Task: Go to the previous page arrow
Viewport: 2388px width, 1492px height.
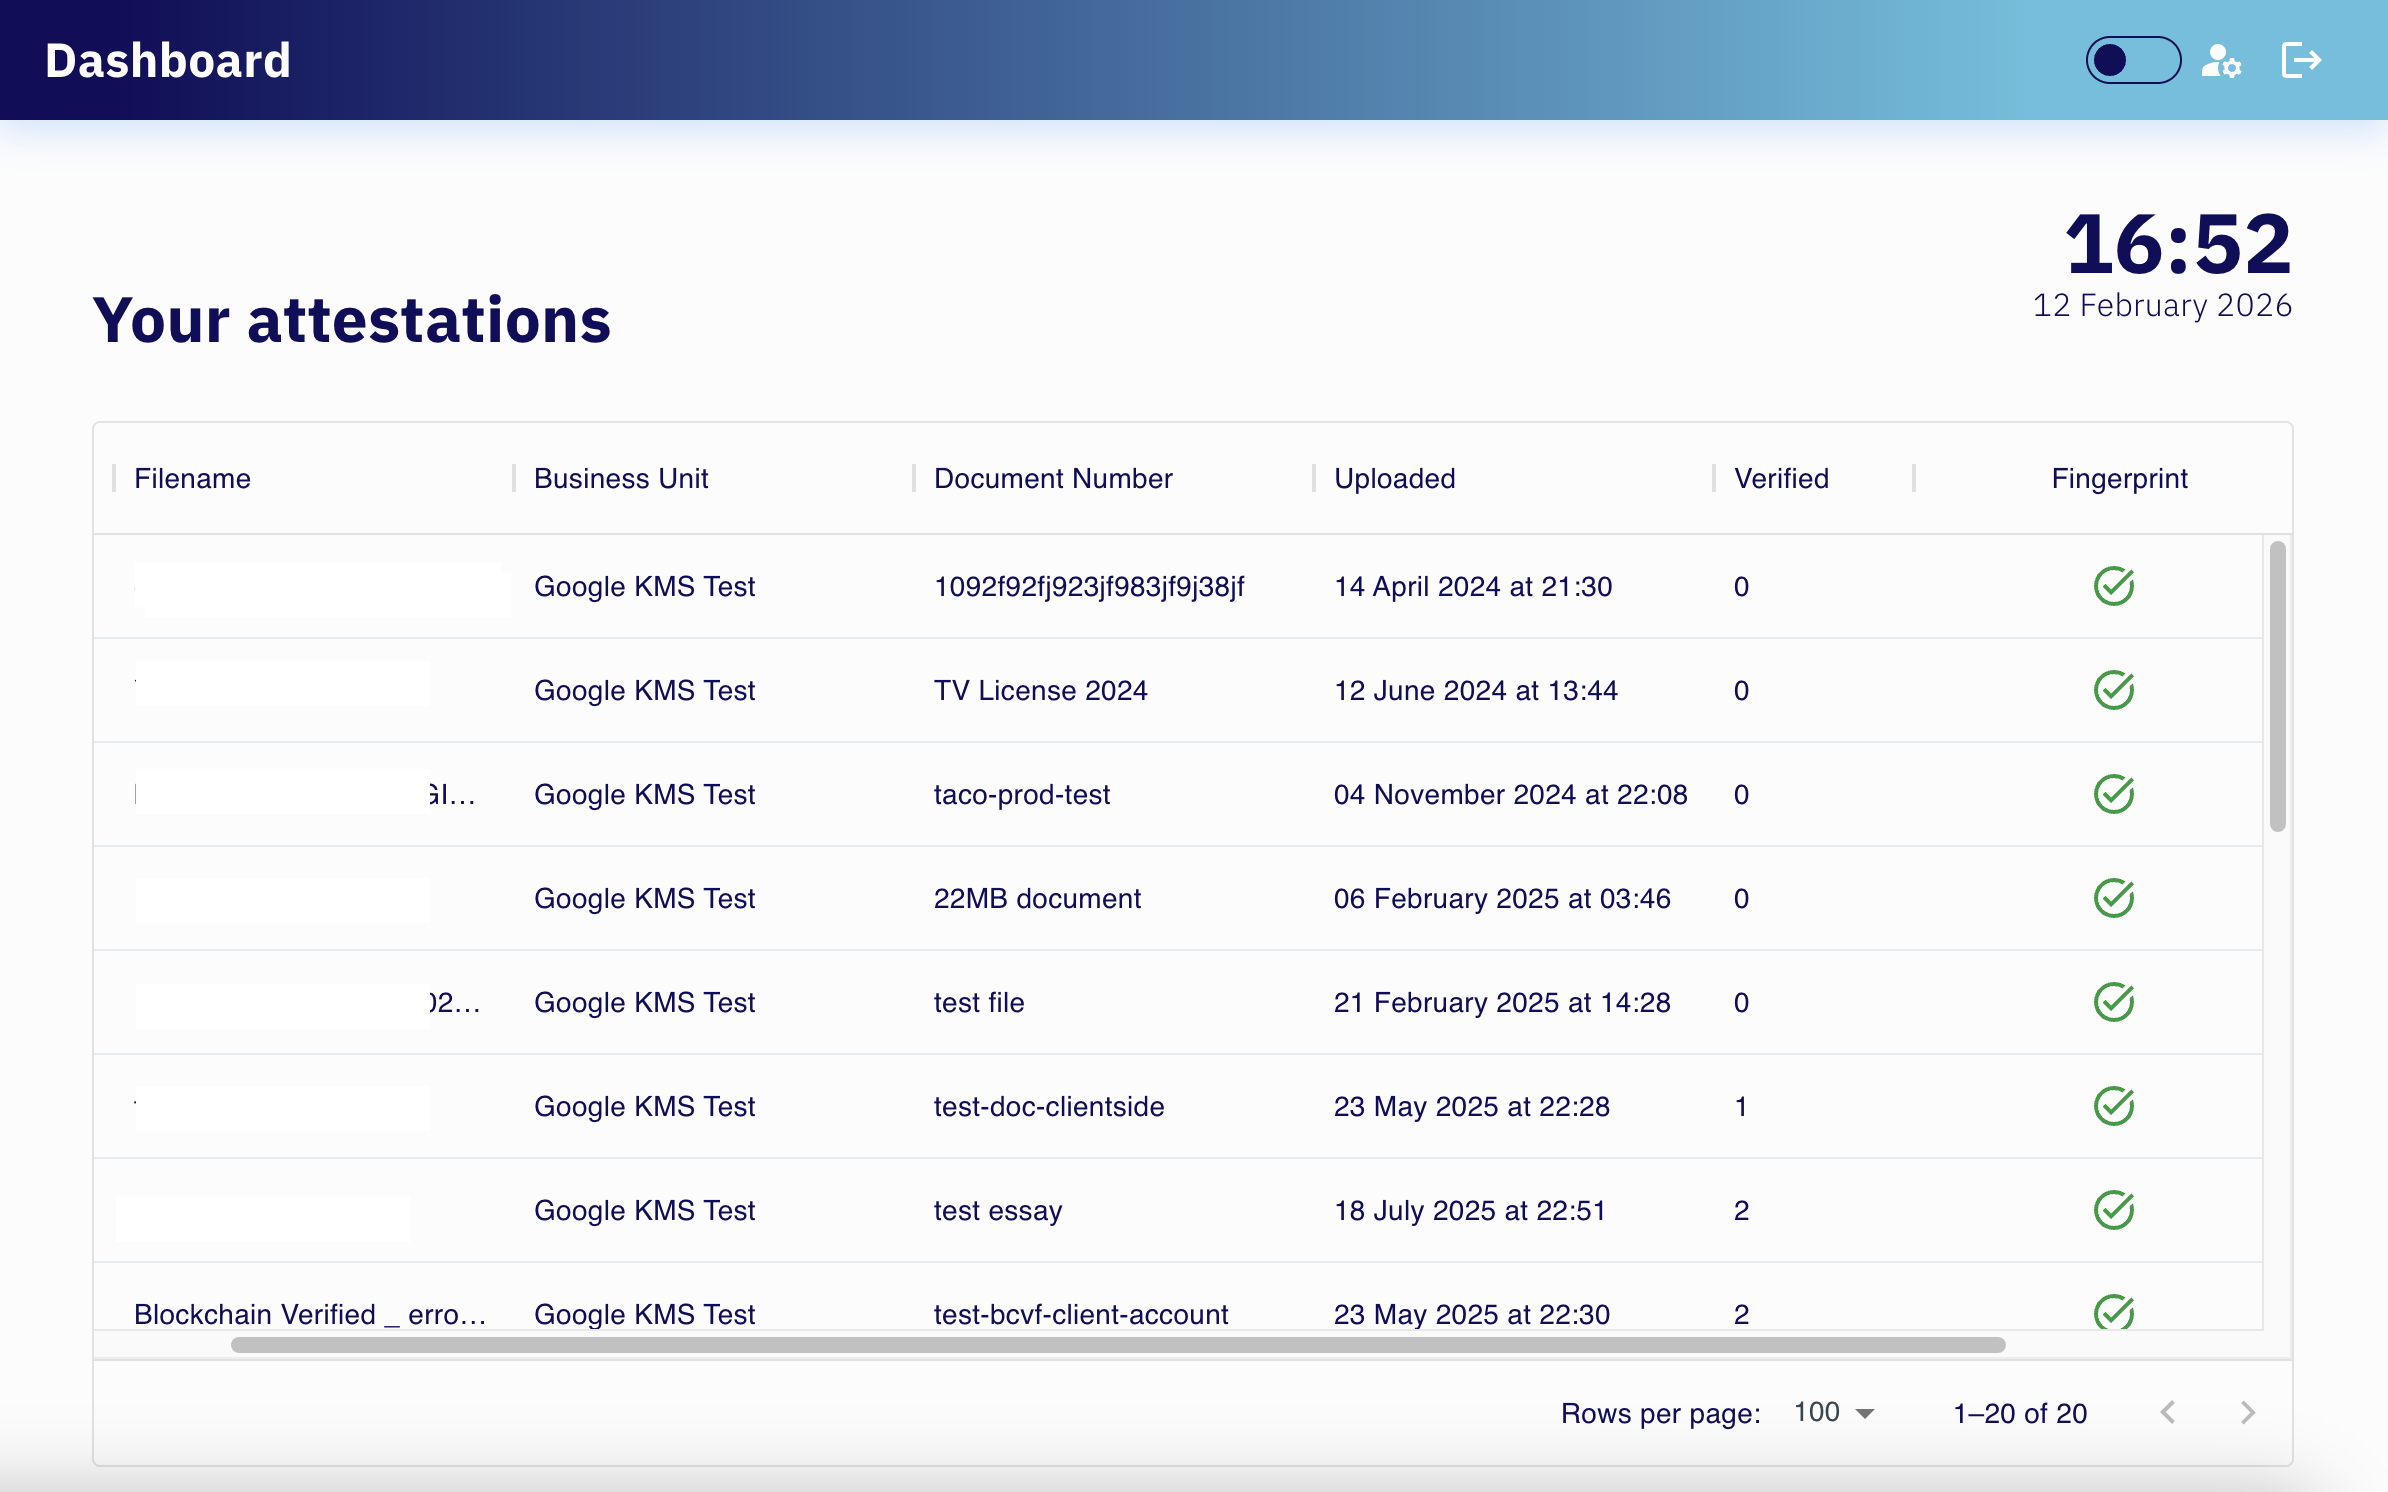Action: [x=2168, y=1413]
